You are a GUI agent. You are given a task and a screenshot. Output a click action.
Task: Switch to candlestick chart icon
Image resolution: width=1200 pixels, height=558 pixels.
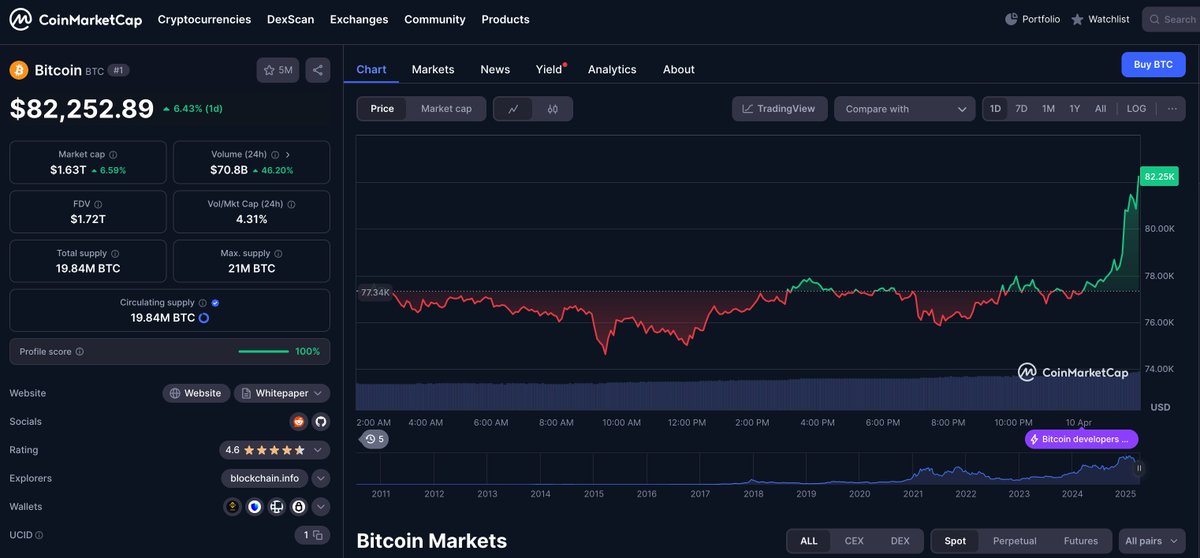(552, 109)
